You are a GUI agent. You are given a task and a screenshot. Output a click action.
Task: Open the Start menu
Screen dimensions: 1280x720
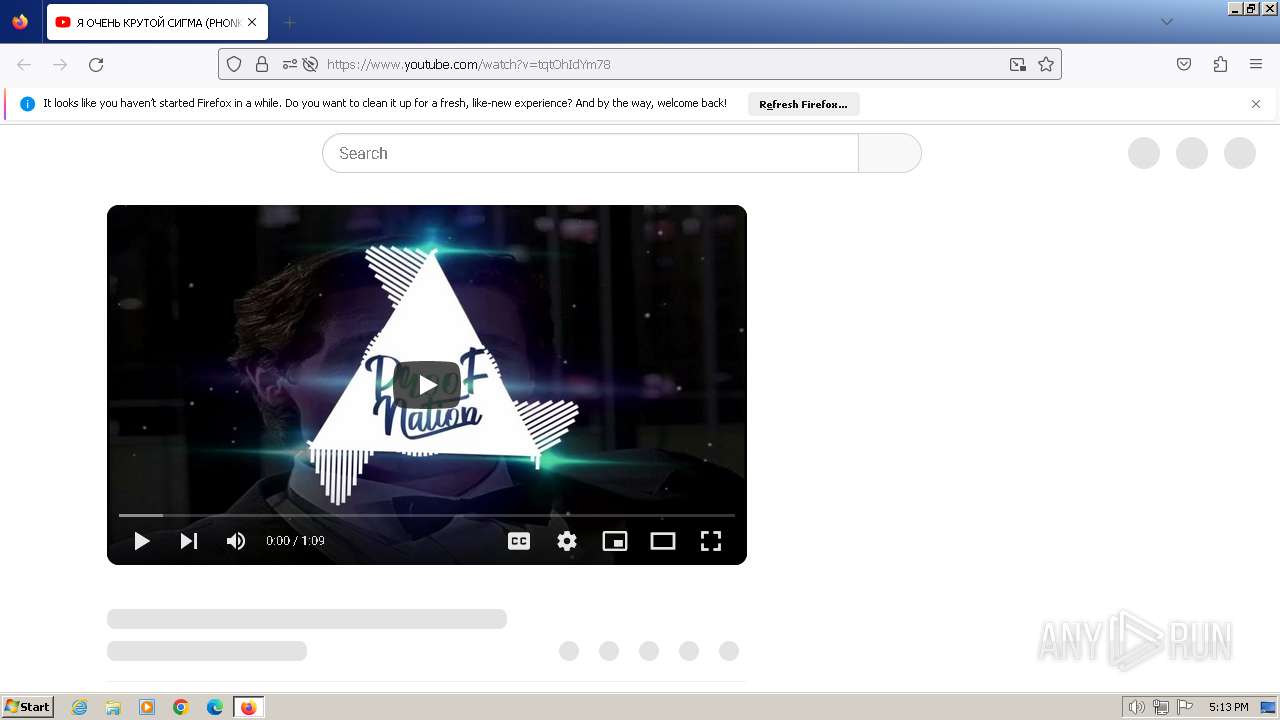pos(27,707)
